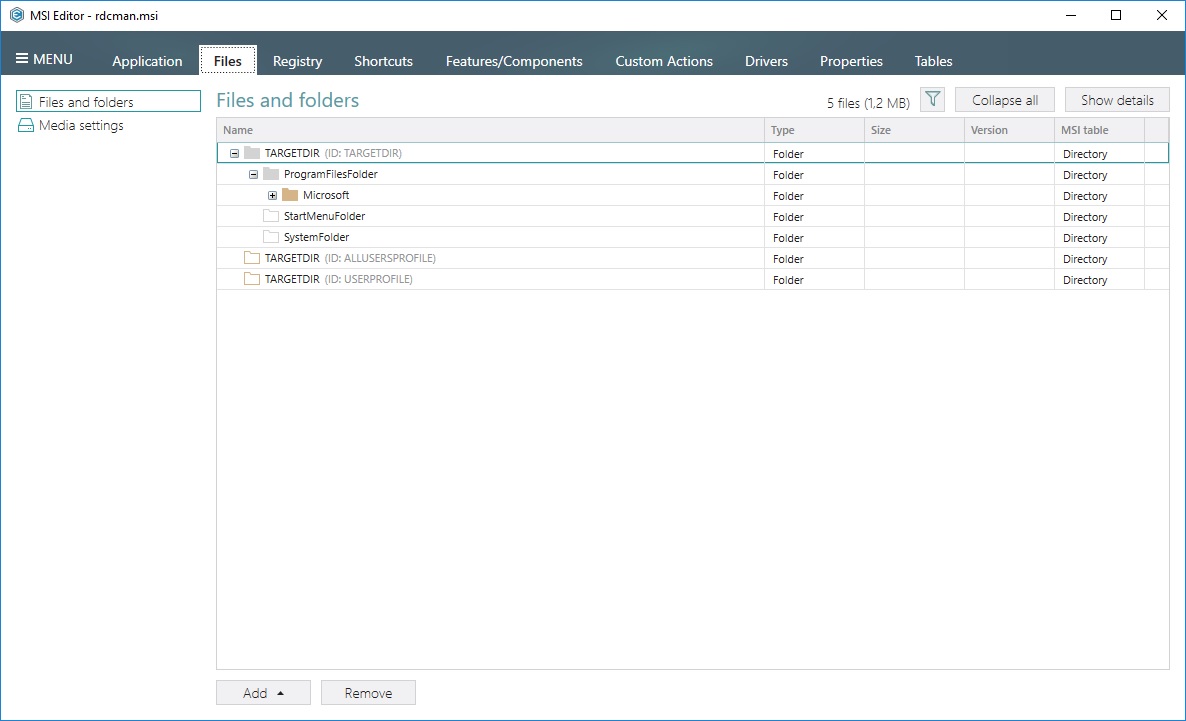Sort by the Name column header
This screenshot has width=1186, height=721.
click(490, 130)
